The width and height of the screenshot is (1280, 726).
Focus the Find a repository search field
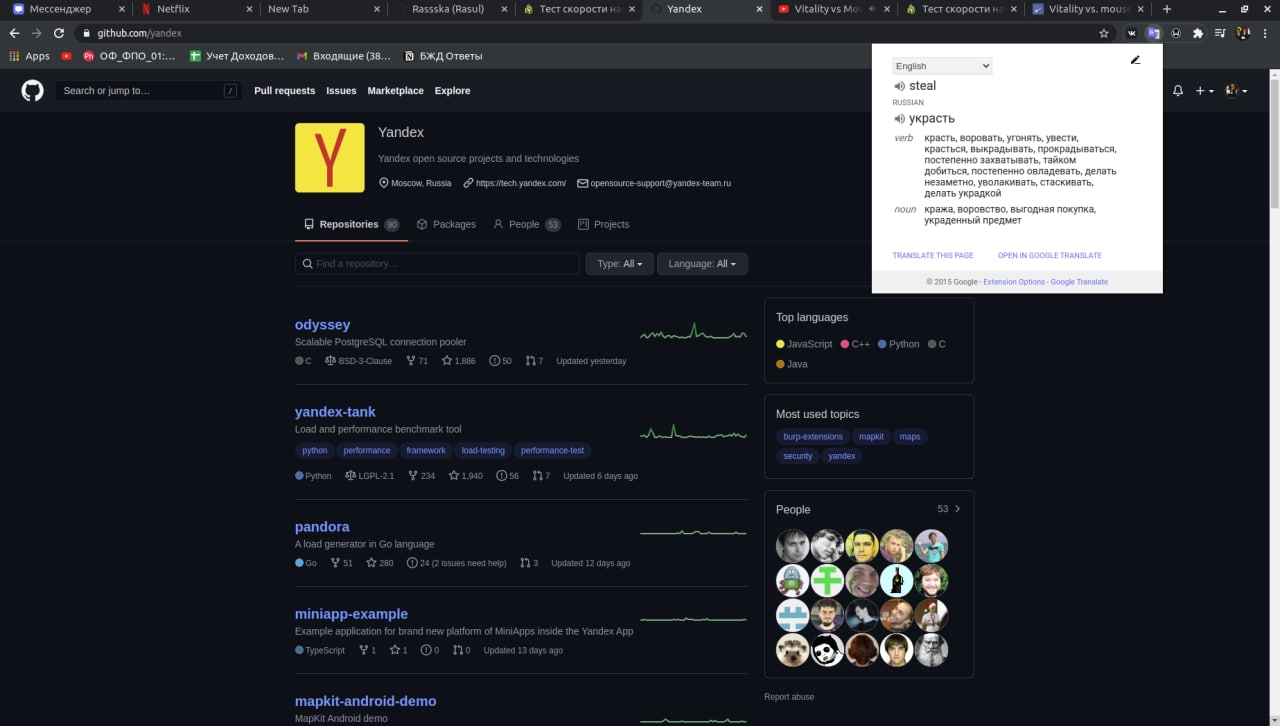point(438,264)
